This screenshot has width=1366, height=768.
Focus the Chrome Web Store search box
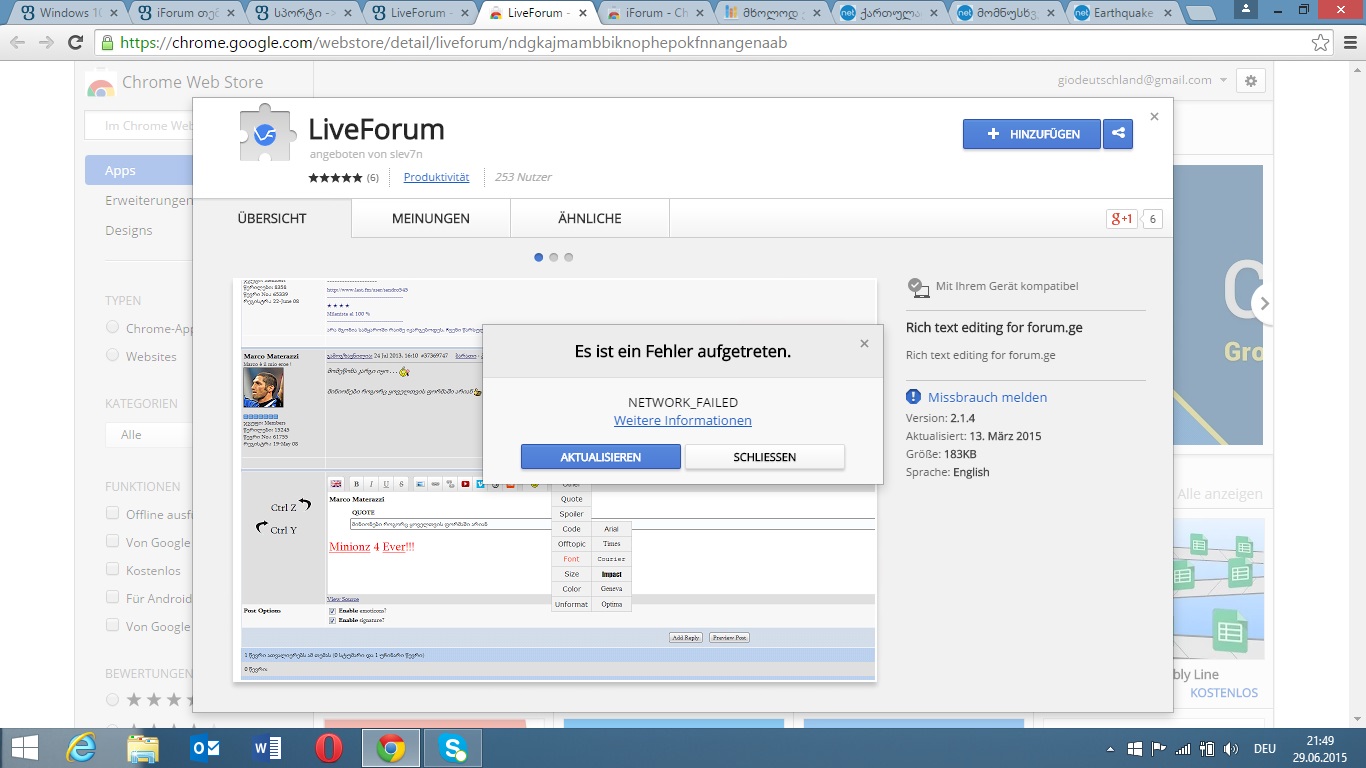coord(139,125)
